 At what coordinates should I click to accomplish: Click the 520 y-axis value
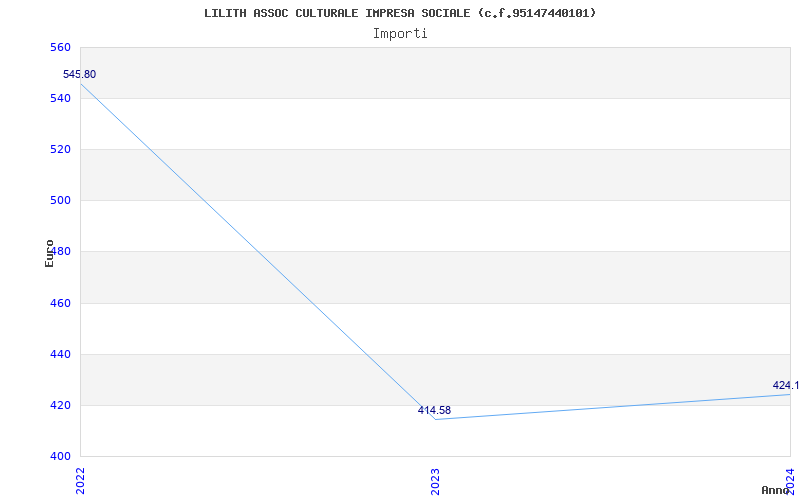tap(60, 149)
